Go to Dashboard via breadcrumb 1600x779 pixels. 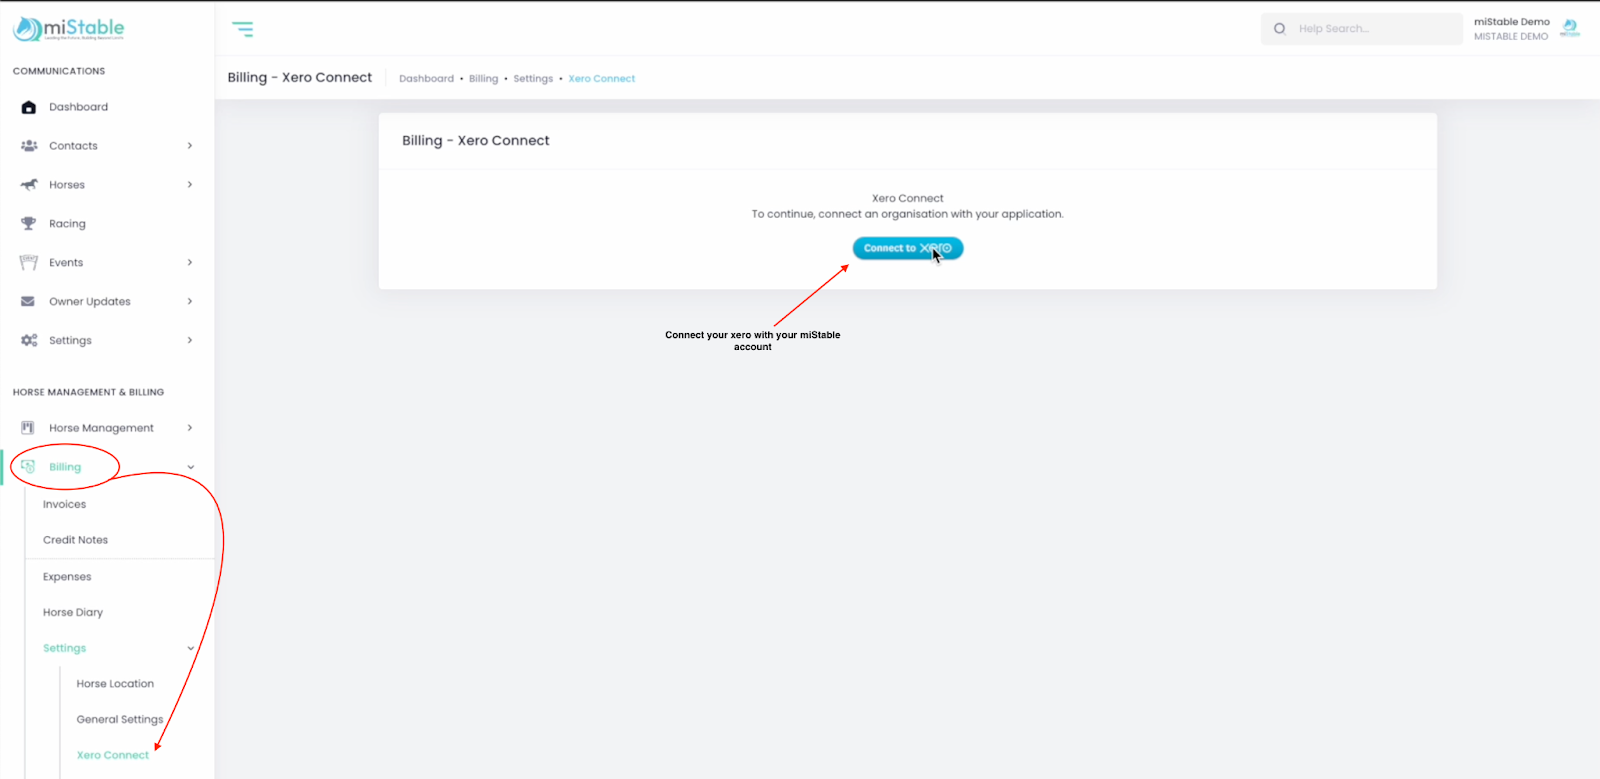426,79
